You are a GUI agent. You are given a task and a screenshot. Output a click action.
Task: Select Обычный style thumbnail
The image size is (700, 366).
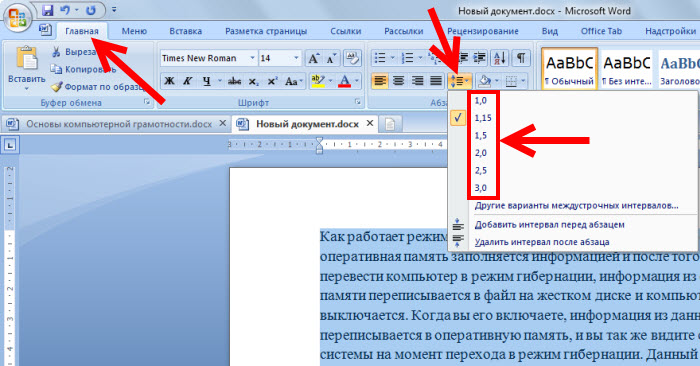(x=569, y=69)
